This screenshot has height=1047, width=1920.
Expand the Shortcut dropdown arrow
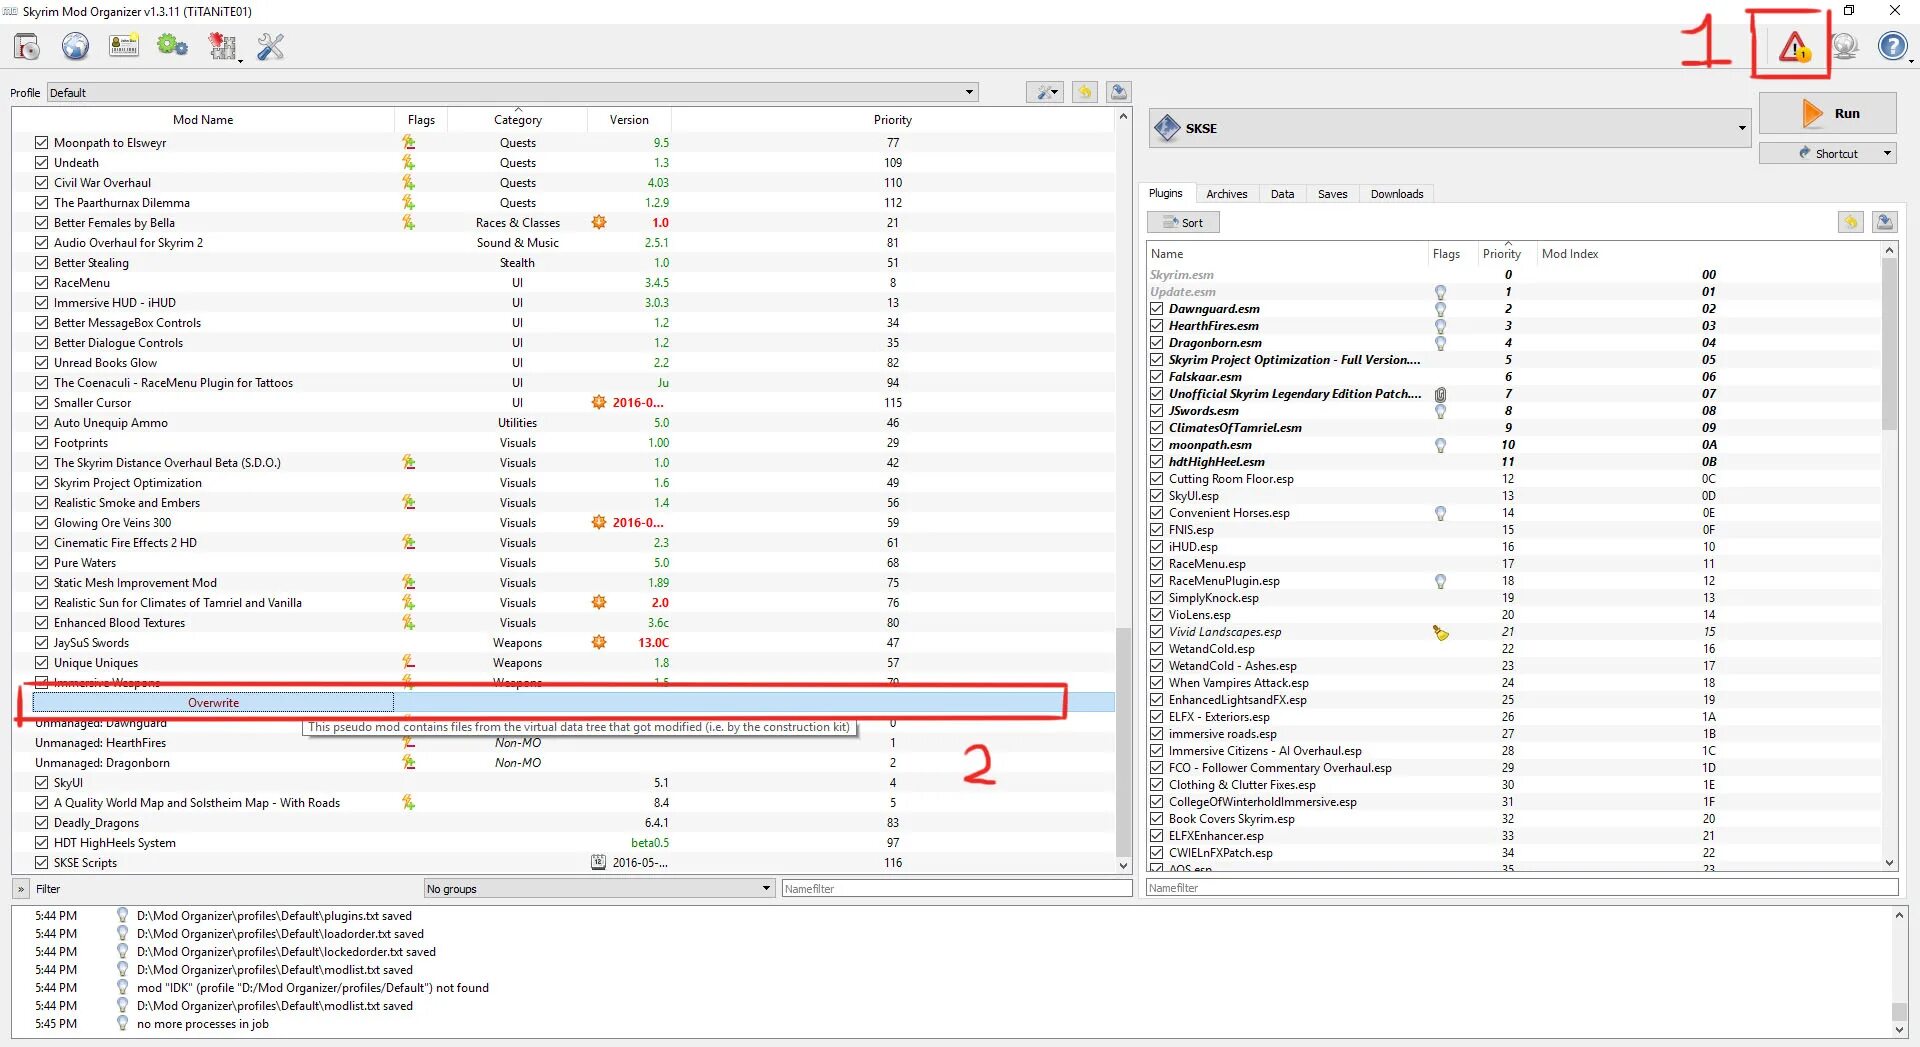[x=1887, y=153]
